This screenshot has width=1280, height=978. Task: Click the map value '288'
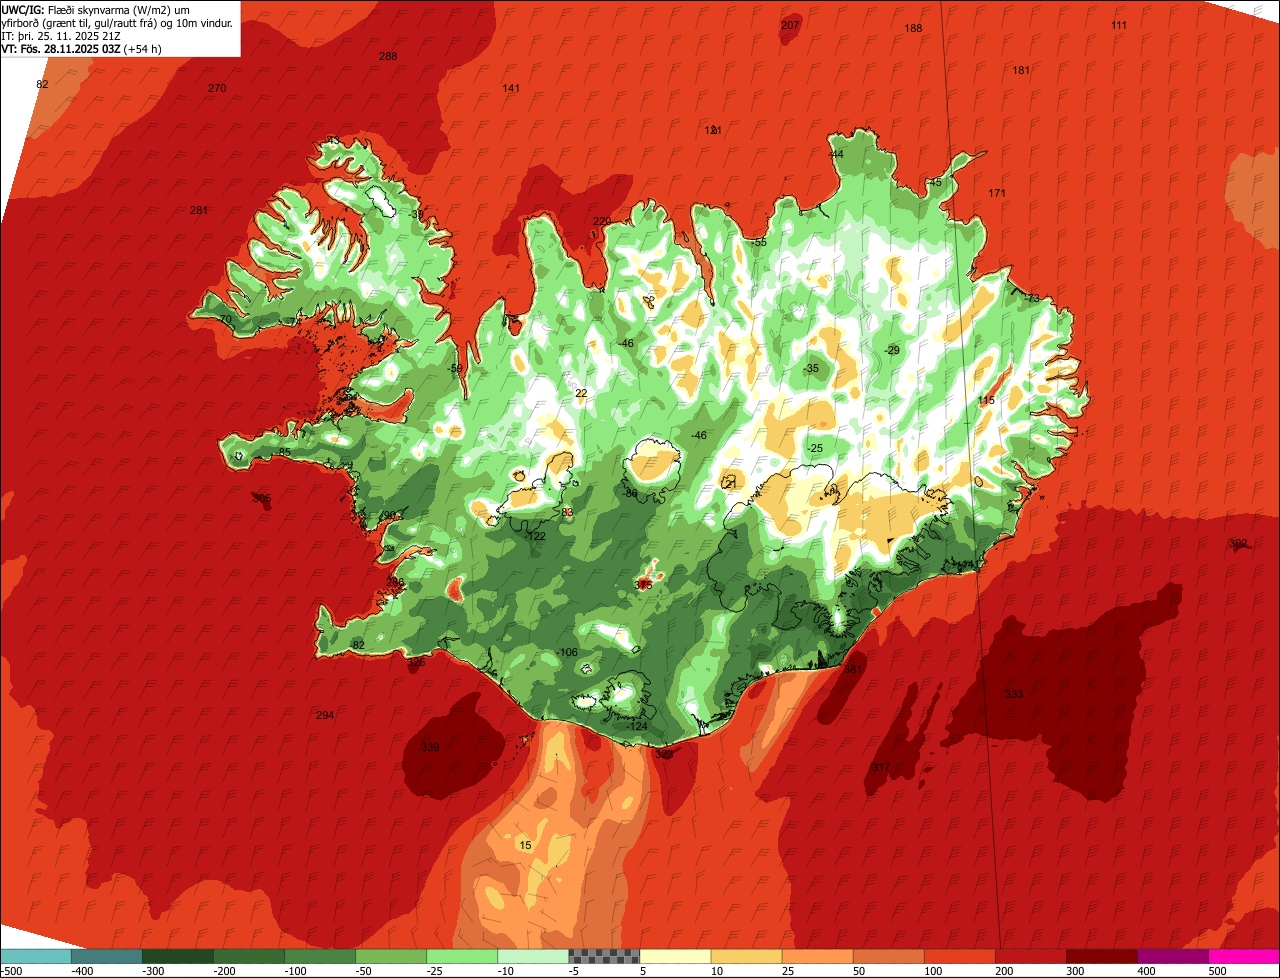click(x=388, y=56)
